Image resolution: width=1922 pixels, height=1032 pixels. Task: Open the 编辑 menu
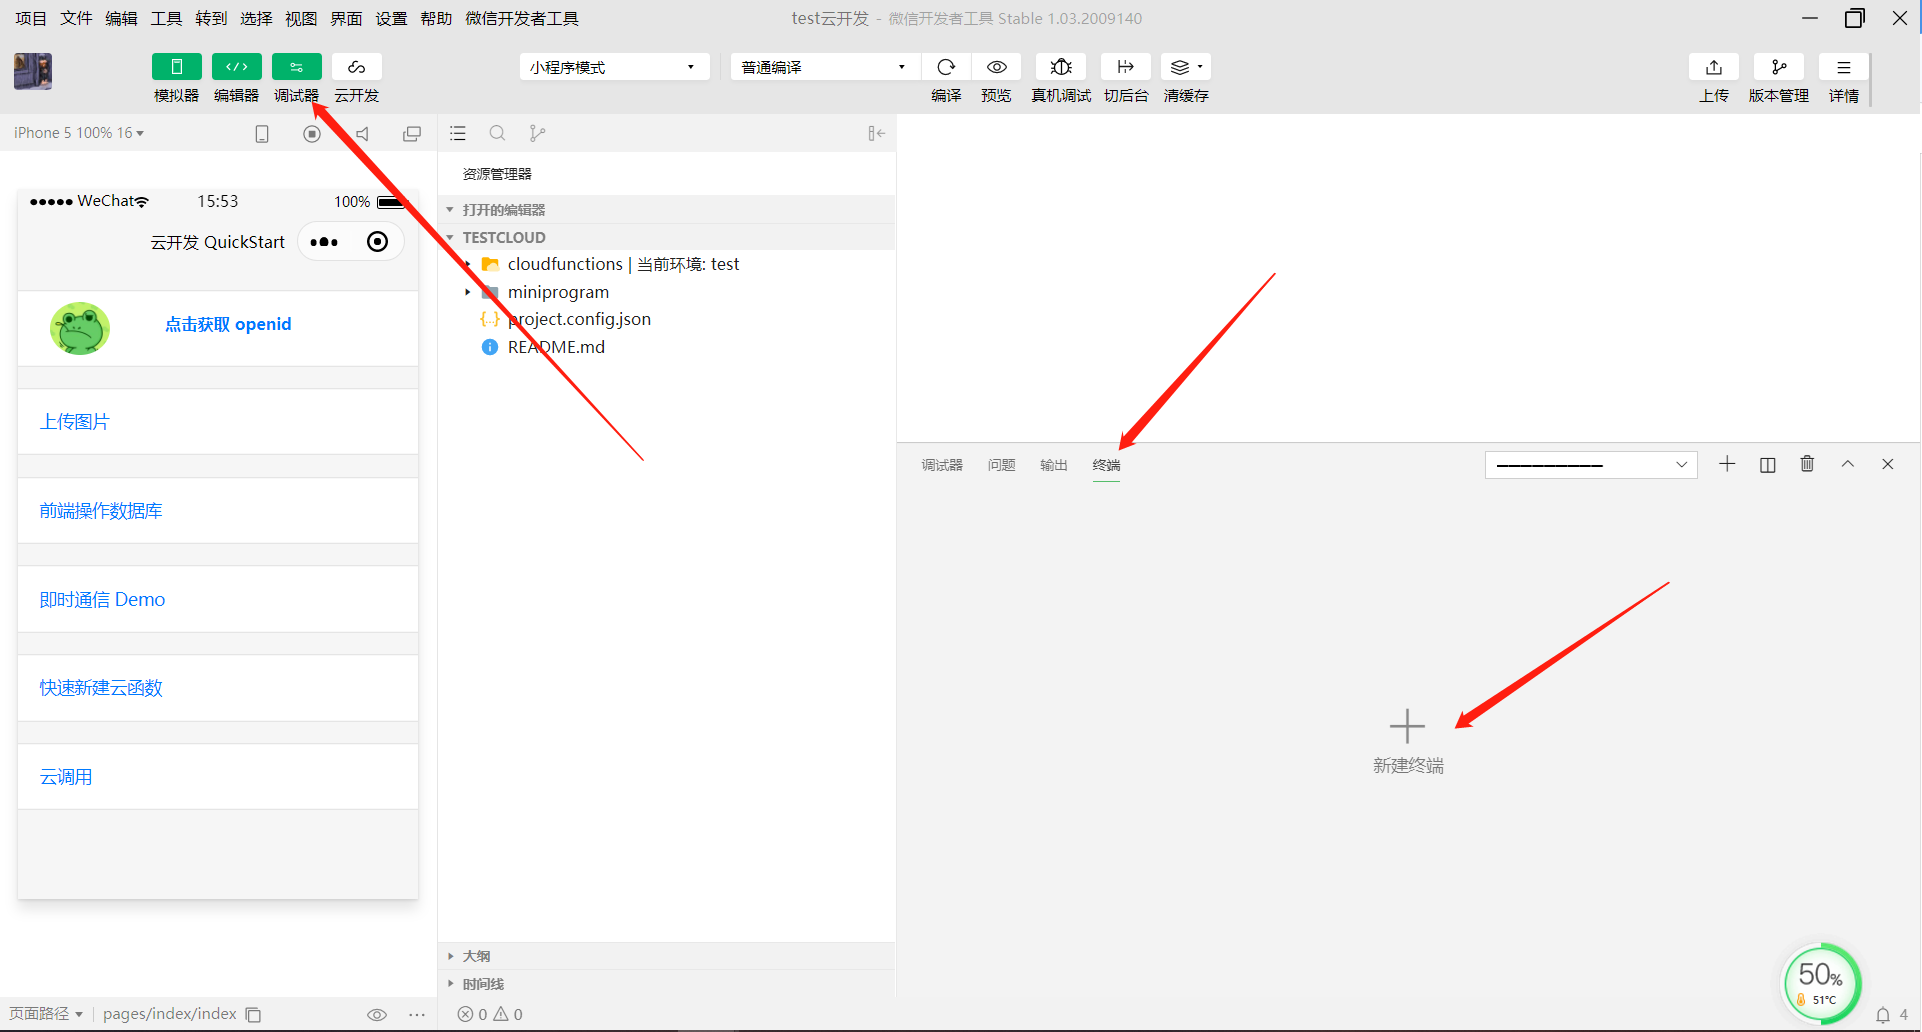121,18
